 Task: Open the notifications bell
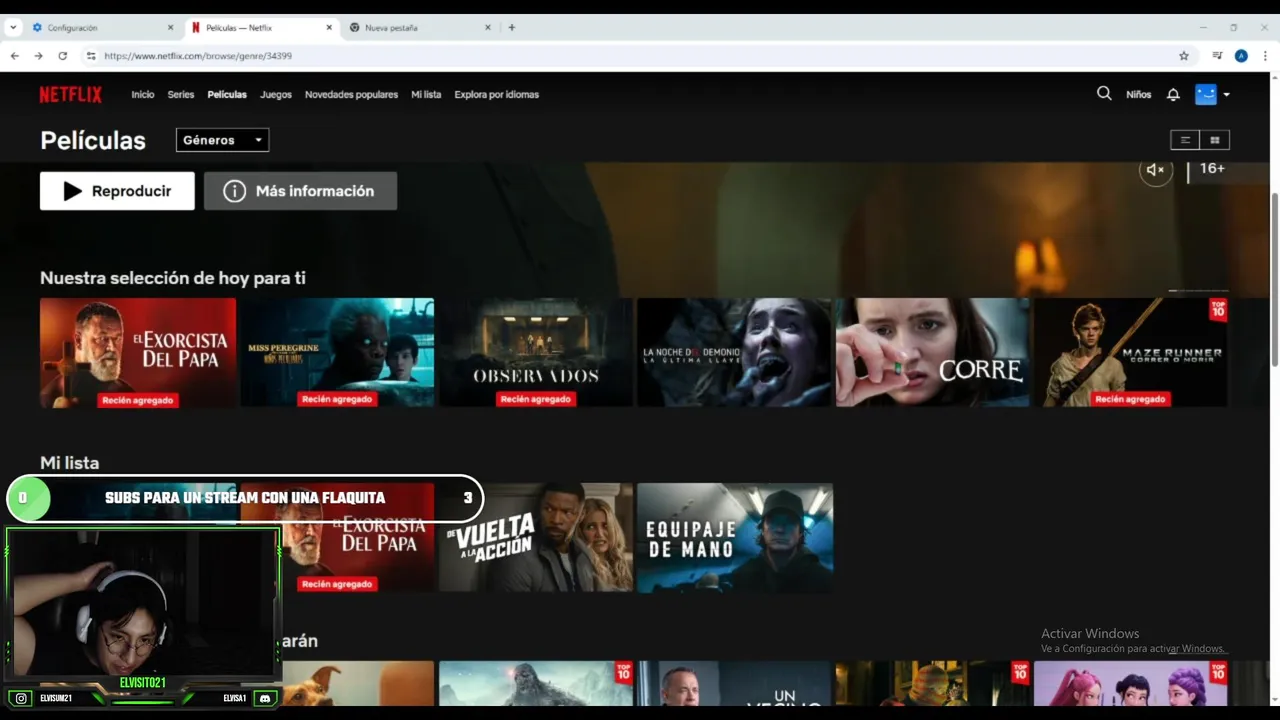coord(1173,94)
